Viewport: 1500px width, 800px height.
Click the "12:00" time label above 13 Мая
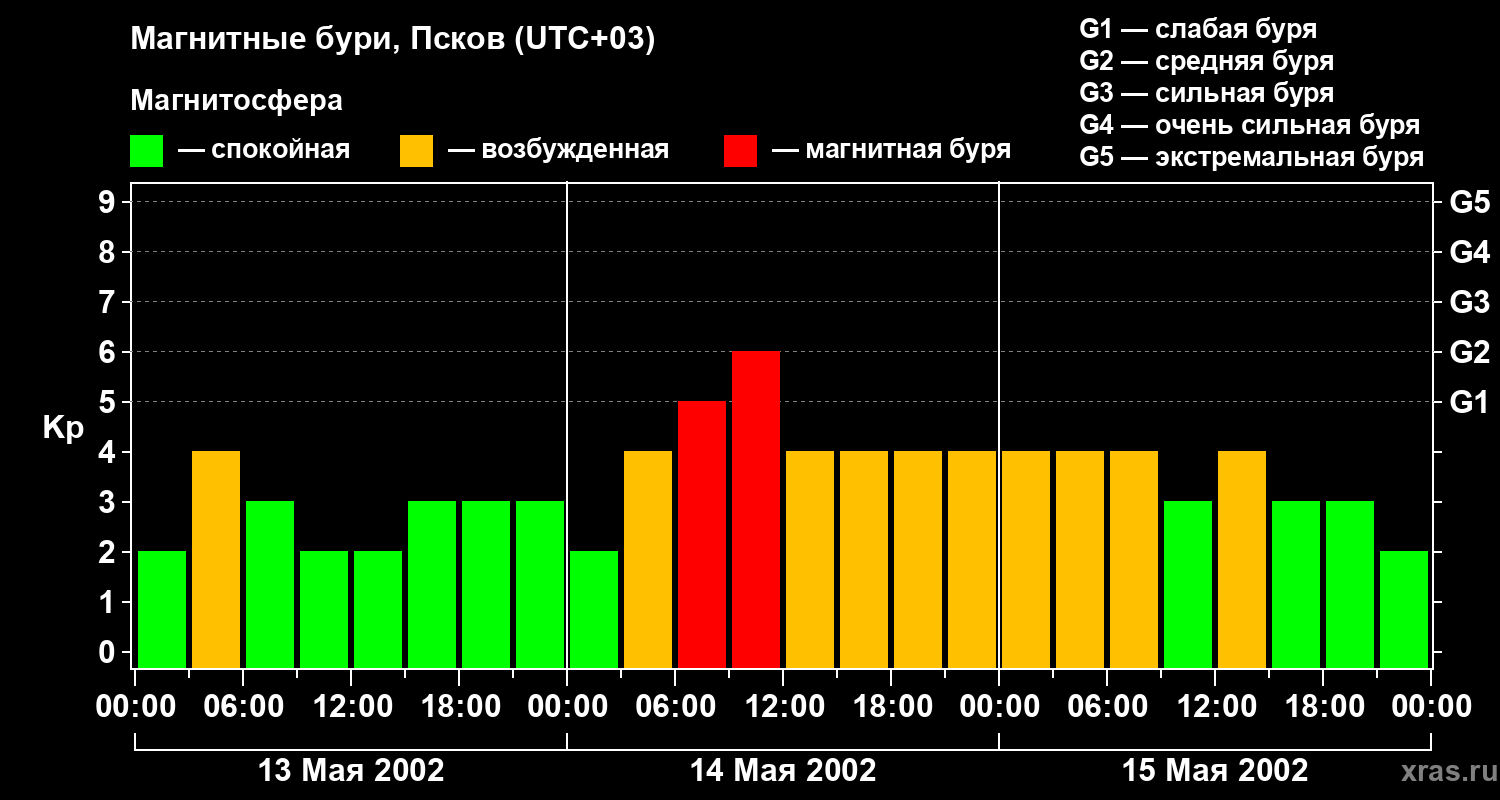[351, 707]
